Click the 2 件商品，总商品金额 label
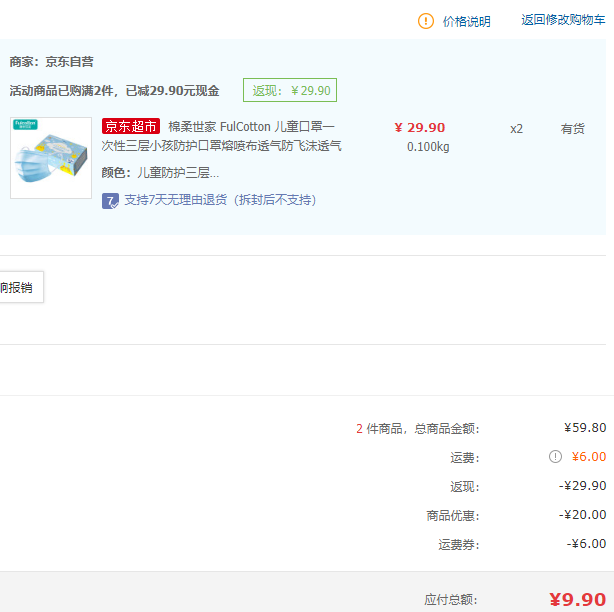Image resolution: width=614 pixels, height=612 pixels. [x=417, y=429]
